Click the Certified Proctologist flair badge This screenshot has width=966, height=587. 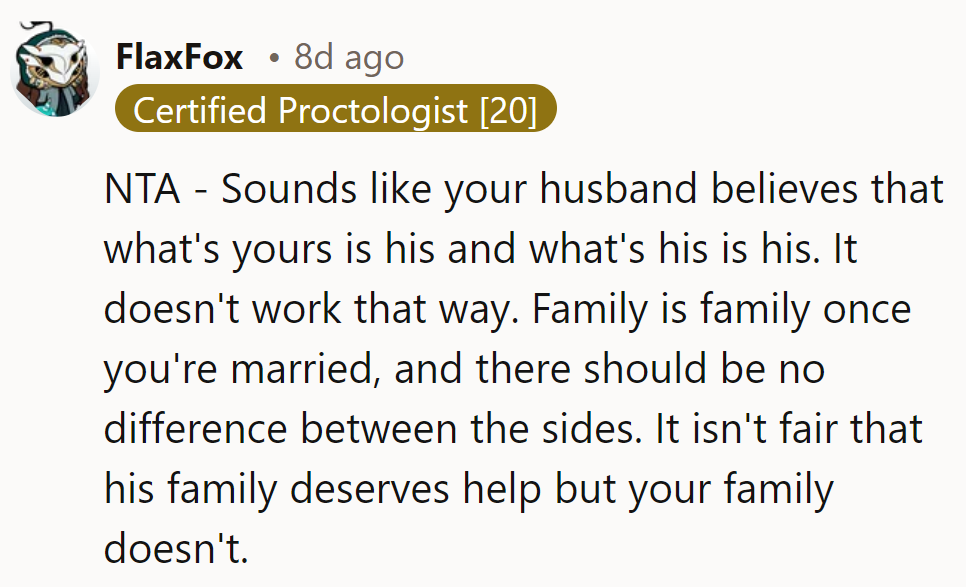click(x=334, y=110)
